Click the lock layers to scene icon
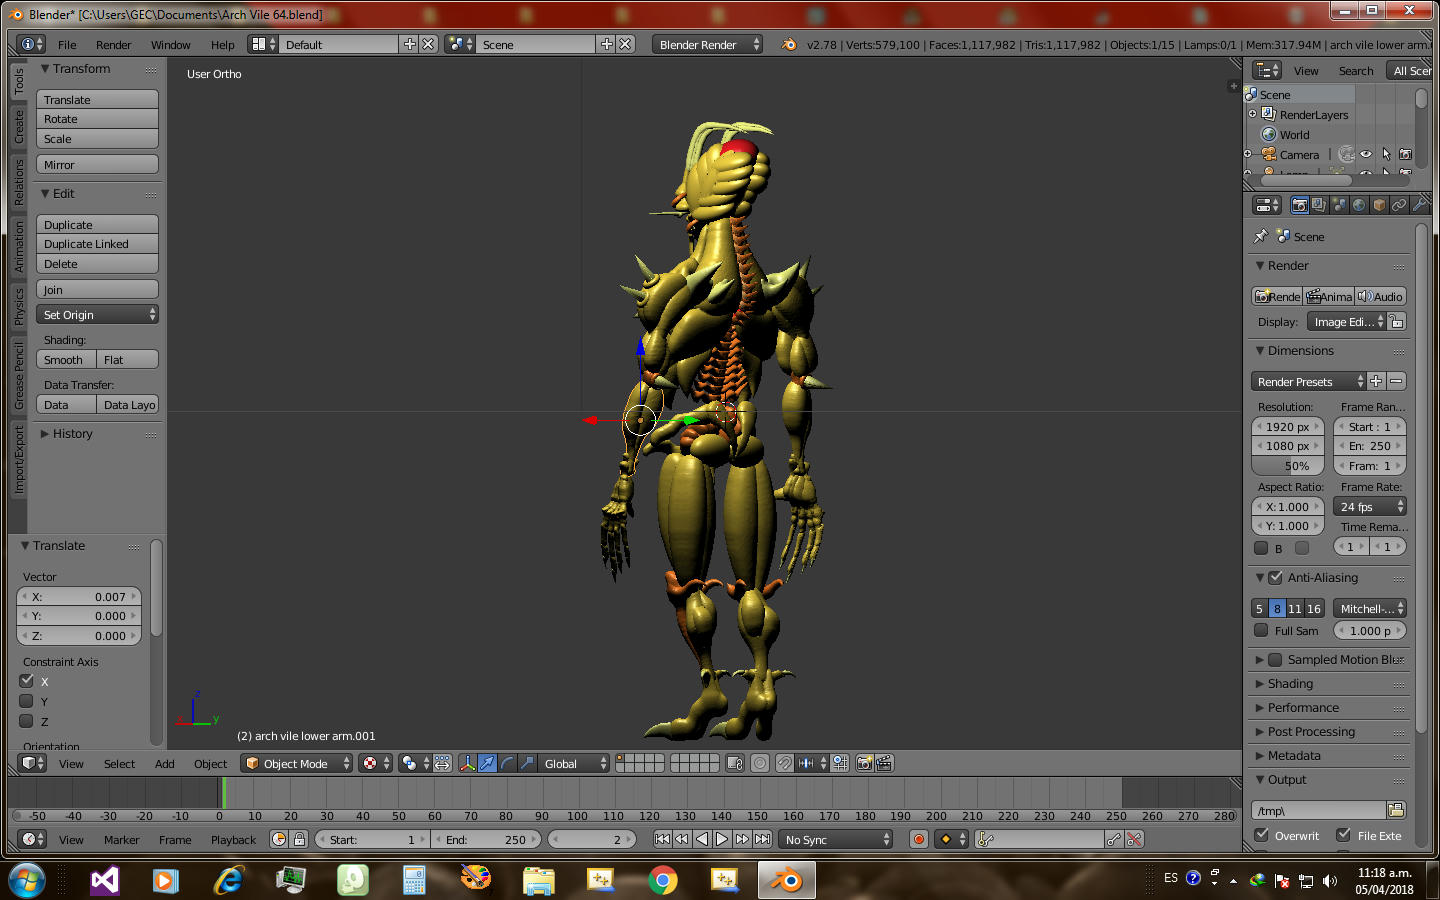Viewport: 1440px width, 900px height. [x=735, y=763]
